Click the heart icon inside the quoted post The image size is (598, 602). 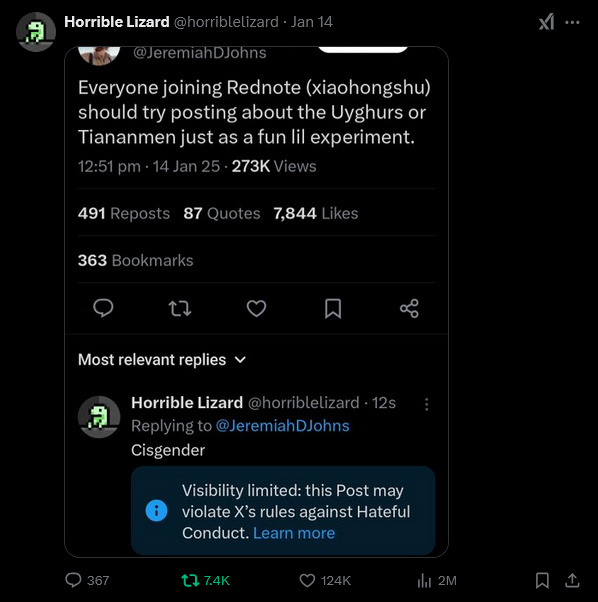click(256, 308)
